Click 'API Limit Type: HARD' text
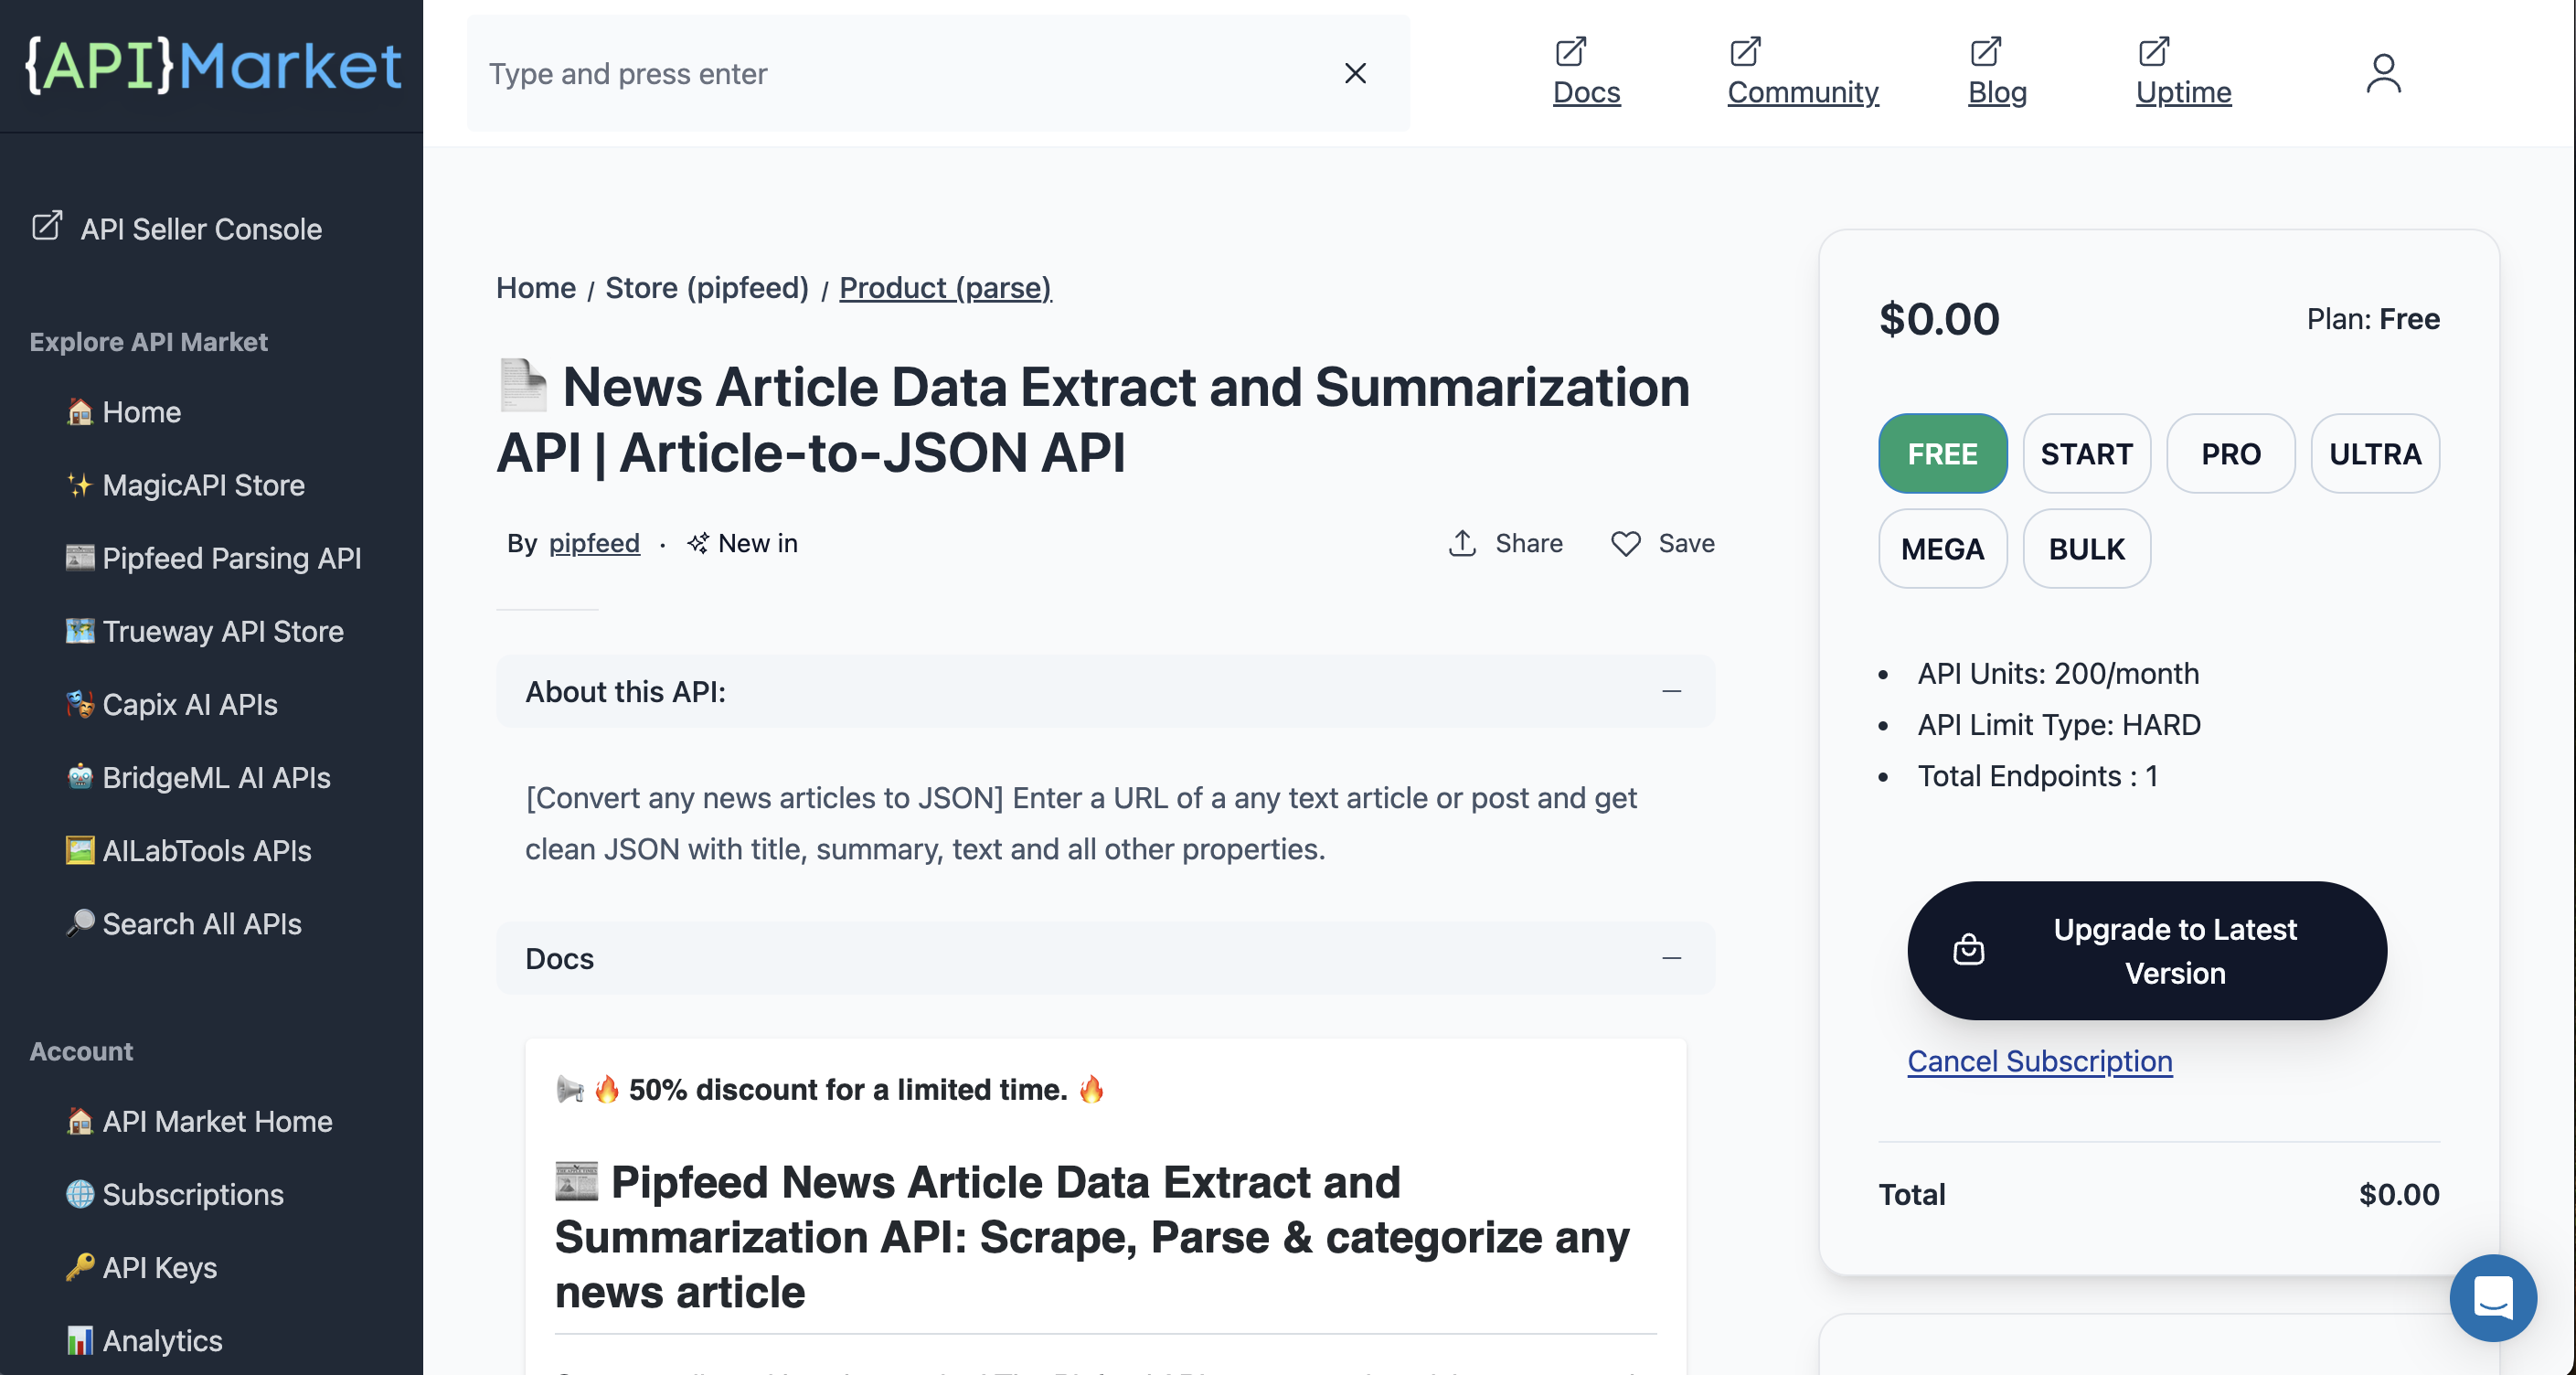 [2059, 724]
